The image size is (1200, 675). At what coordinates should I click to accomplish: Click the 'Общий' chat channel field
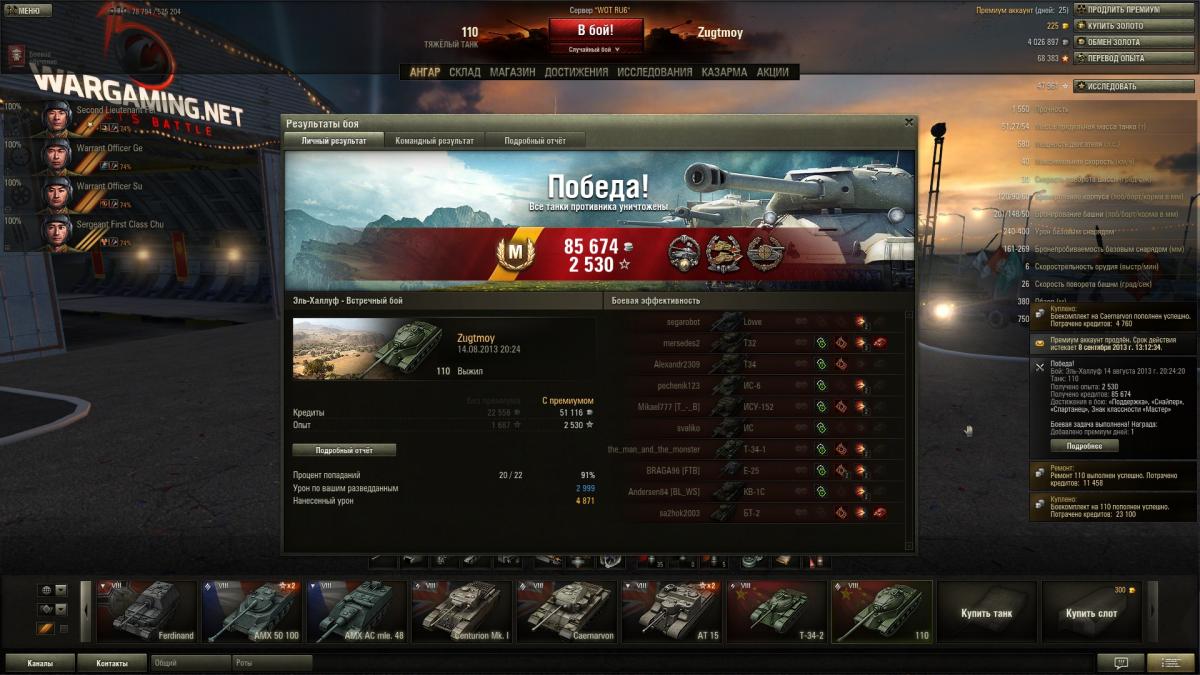pos(190,662)
